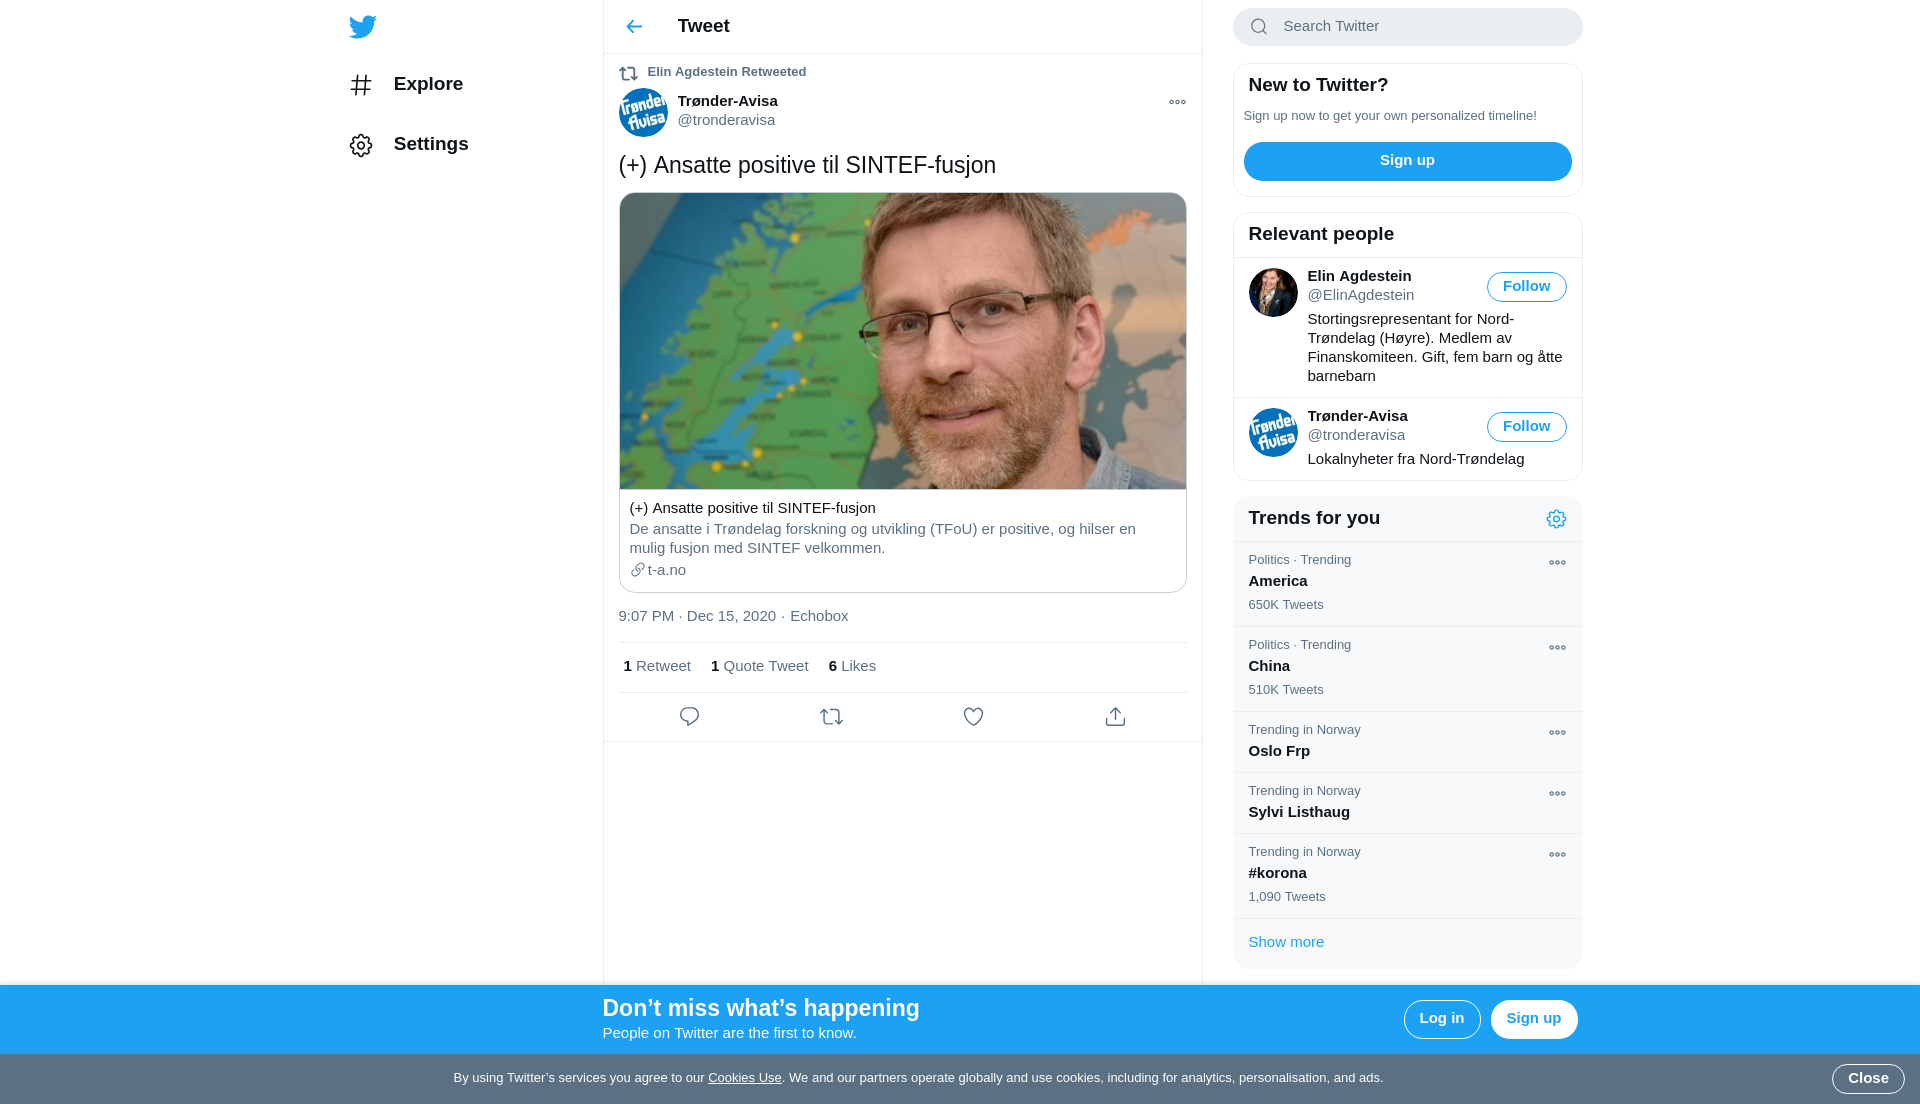Viewport: 1920px width, 1104px height.
Task: Follow Elin Agdestein
Action: tap(1526, 287)
